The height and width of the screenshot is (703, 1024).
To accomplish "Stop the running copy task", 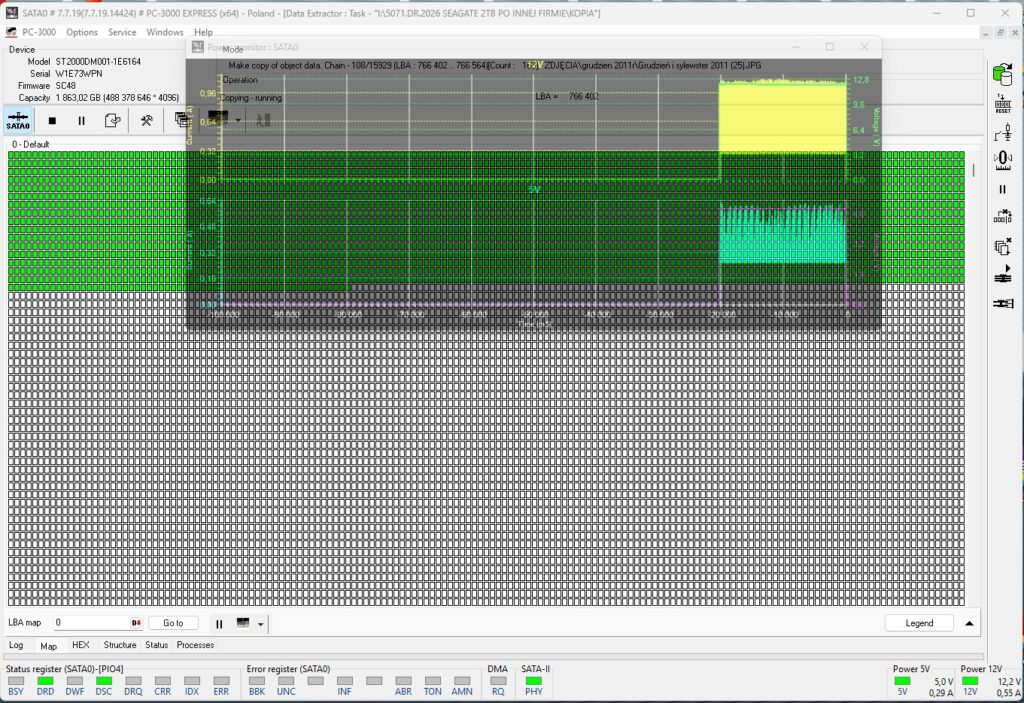I will point(52,120).
